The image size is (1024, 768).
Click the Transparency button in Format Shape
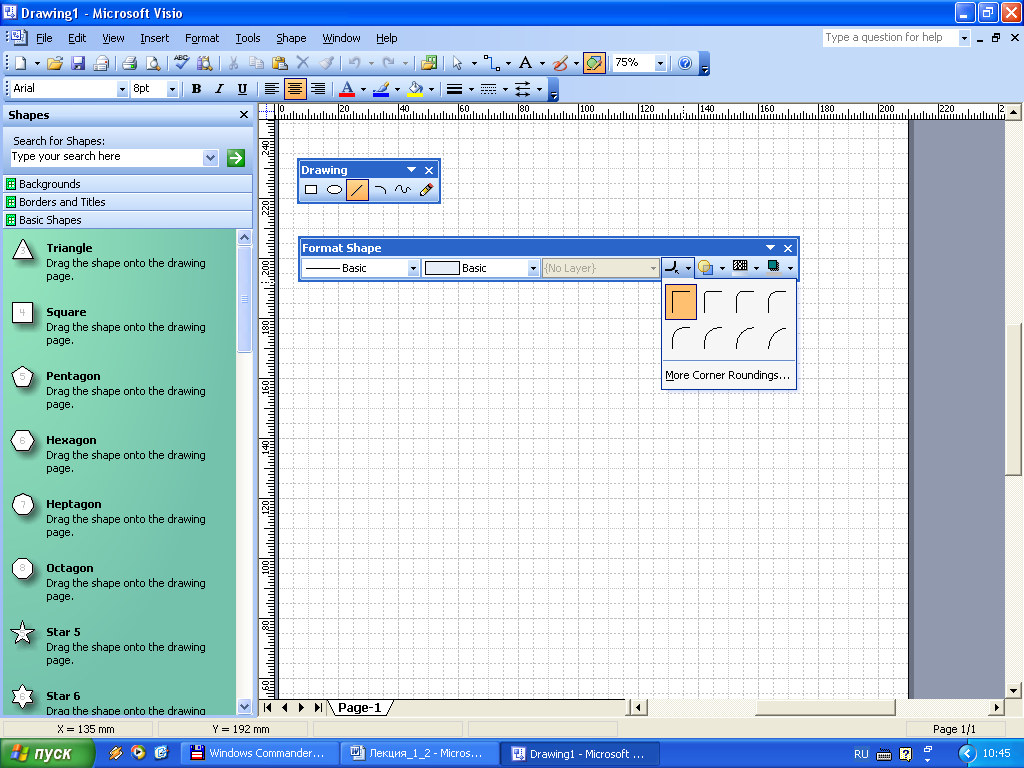pos(705,267)
